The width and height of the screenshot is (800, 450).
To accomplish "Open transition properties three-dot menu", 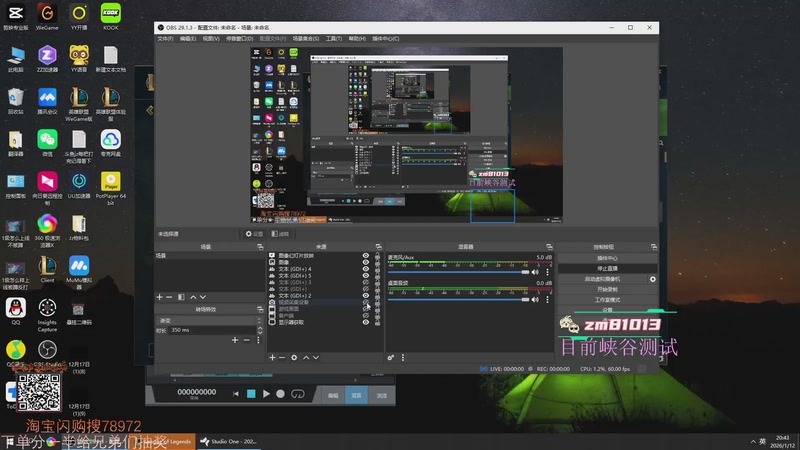I will coord(258,340).
